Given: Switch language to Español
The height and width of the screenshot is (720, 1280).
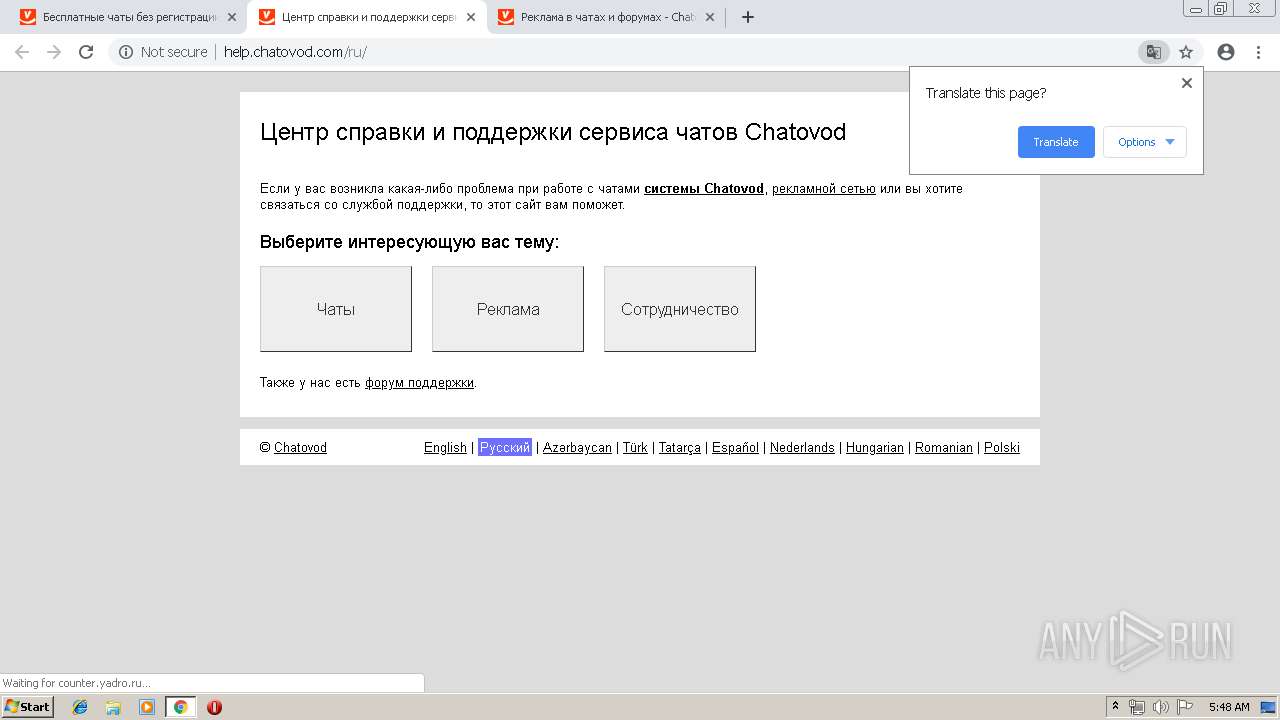Looking at the screenshot, I should (735, 447).
